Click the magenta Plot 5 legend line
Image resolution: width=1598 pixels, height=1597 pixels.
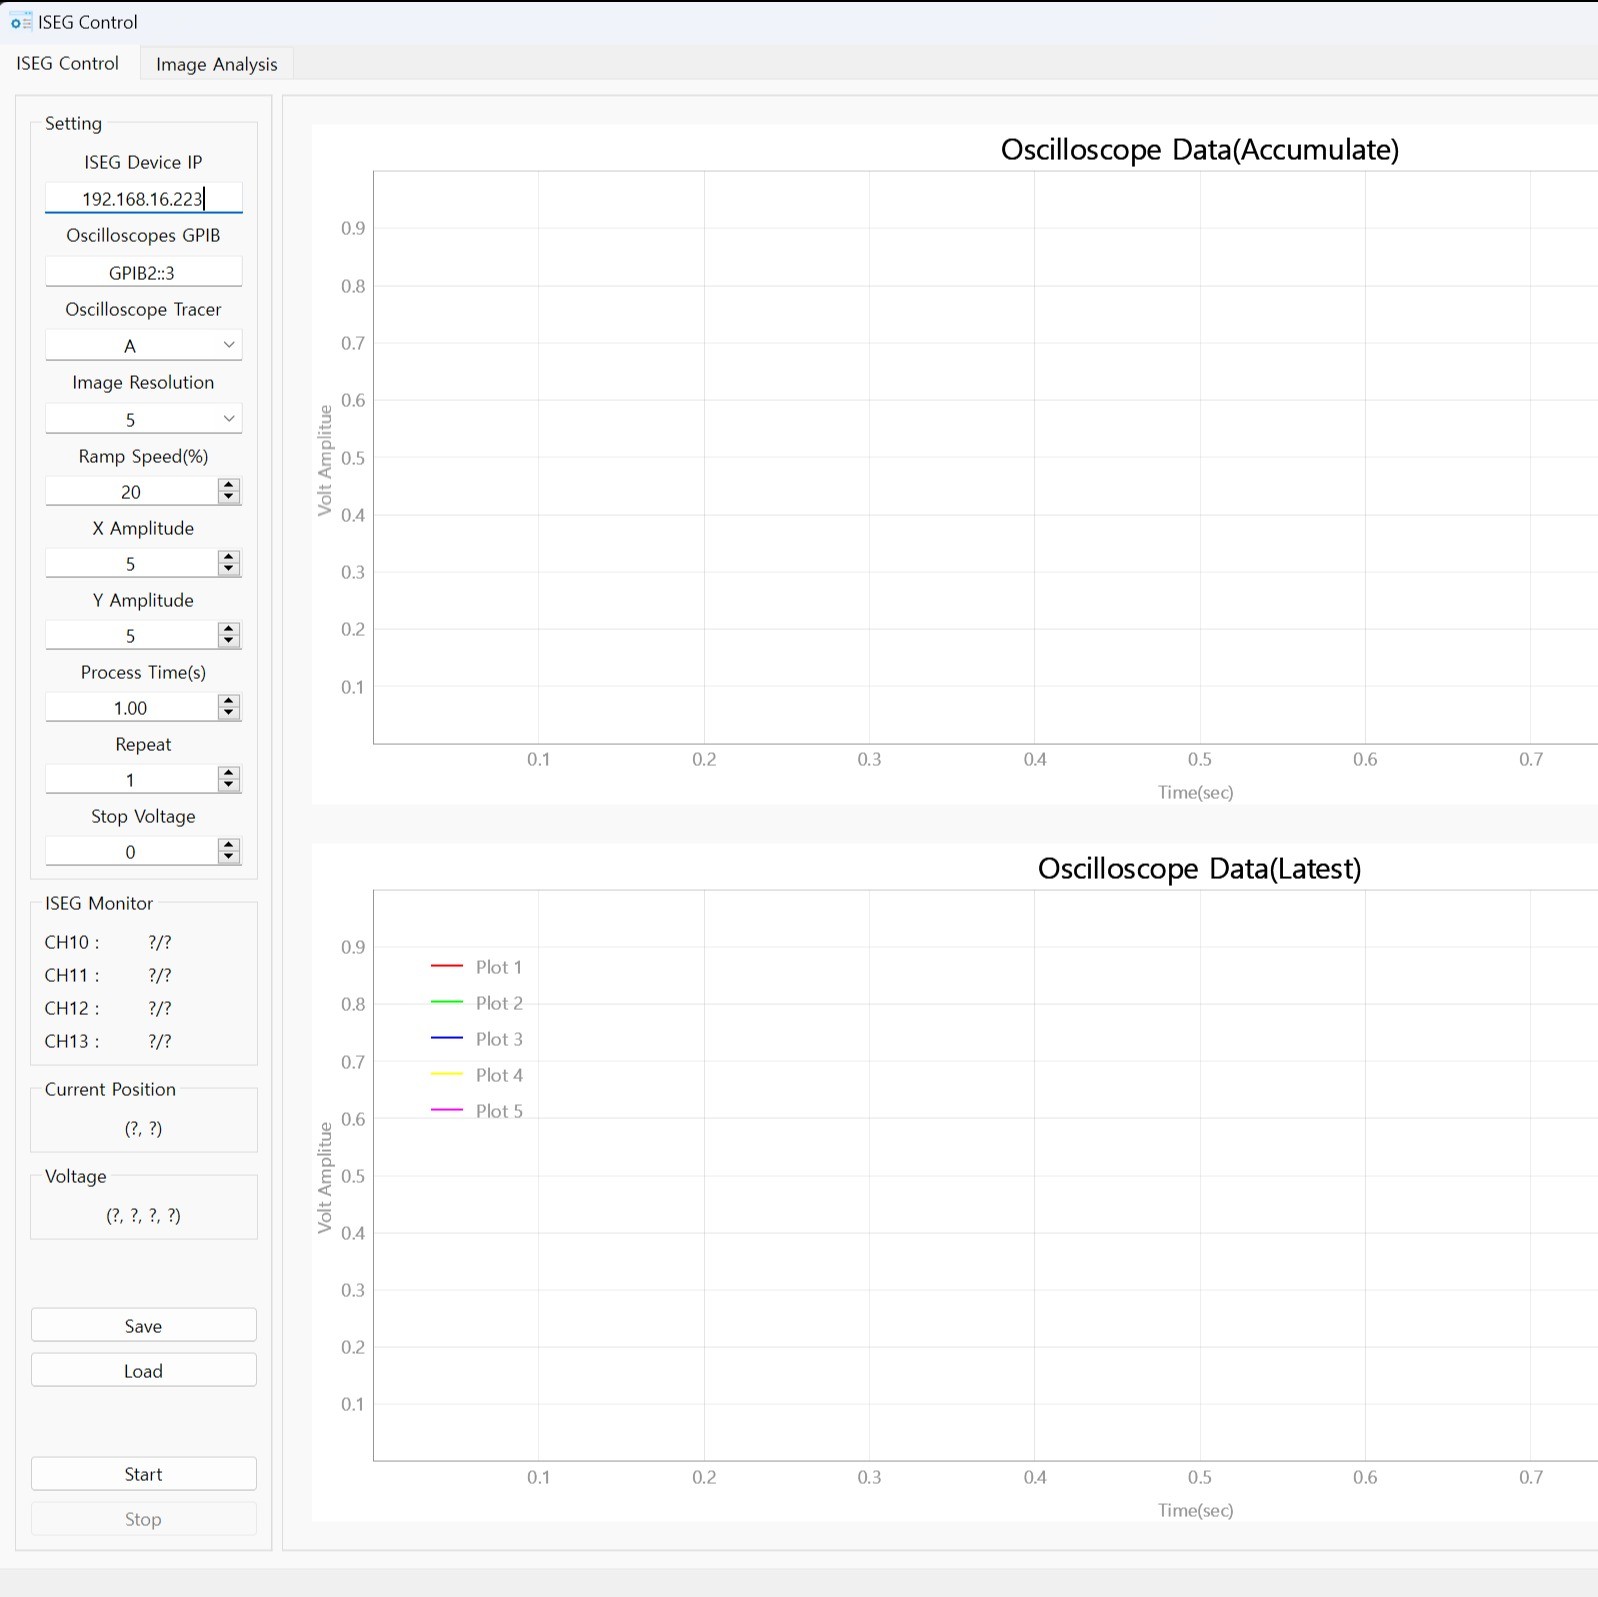[446, 1110]
